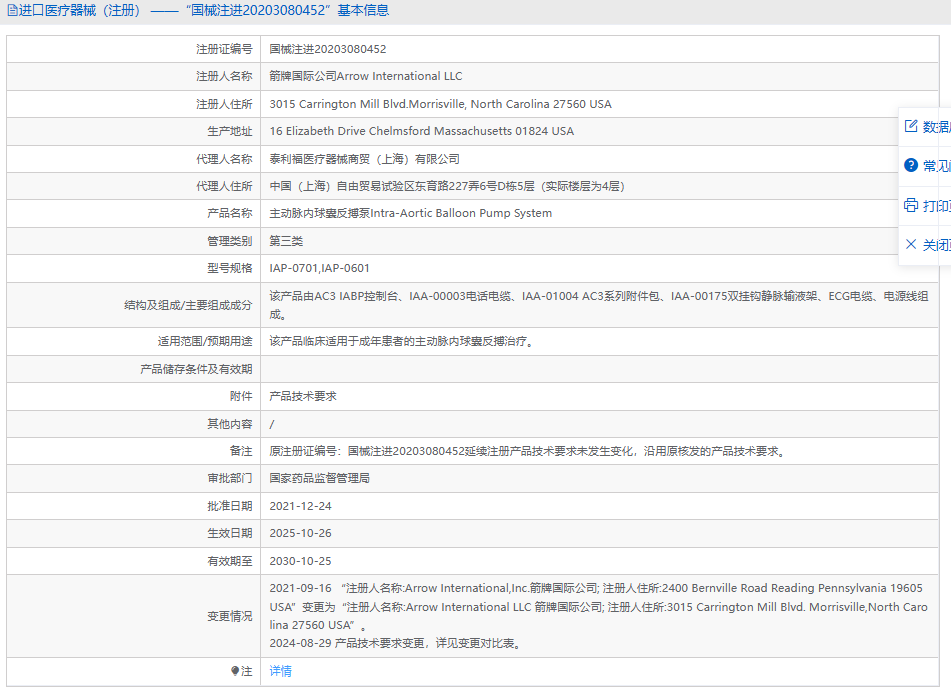The image size is (951, 693).
Task: Click change record 2024-08-29 产品技术要求变更
Action: tap(395, 643)
